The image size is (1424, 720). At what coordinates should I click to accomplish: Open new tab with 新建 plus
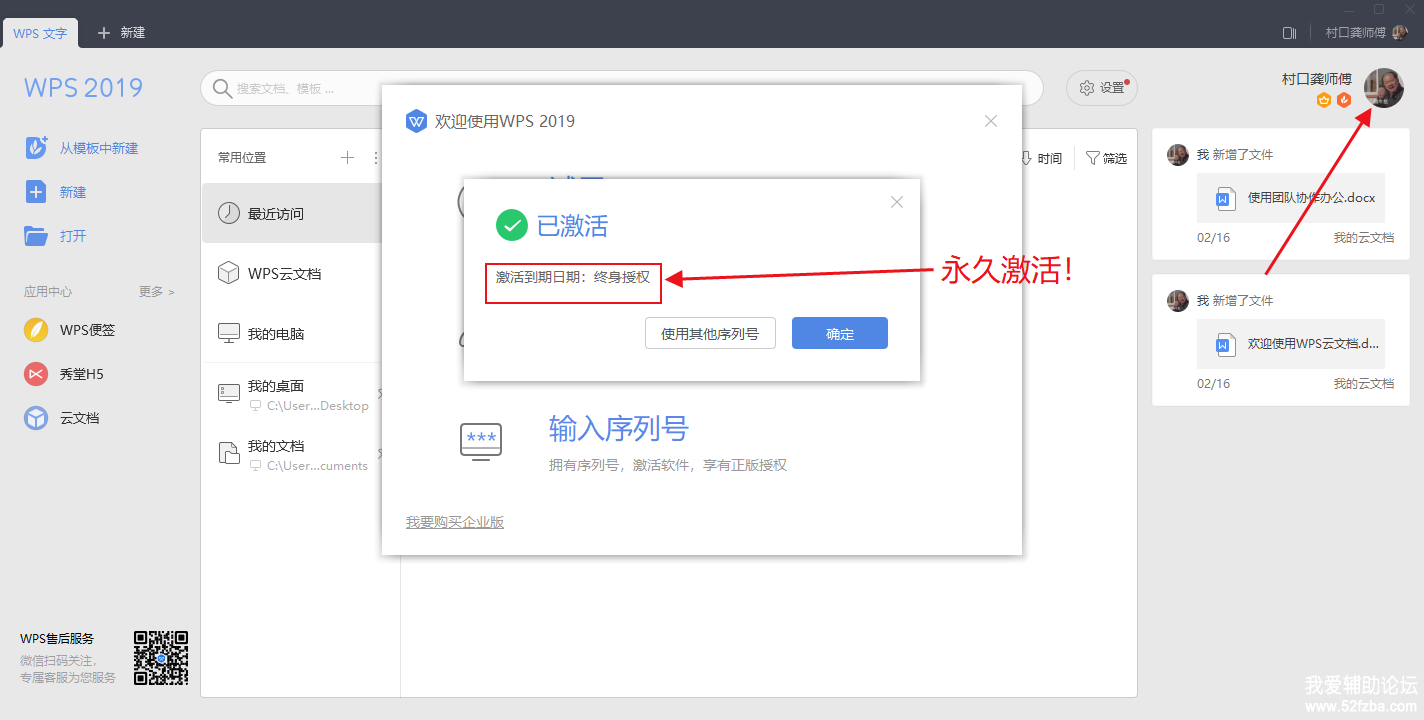(121, 33)
